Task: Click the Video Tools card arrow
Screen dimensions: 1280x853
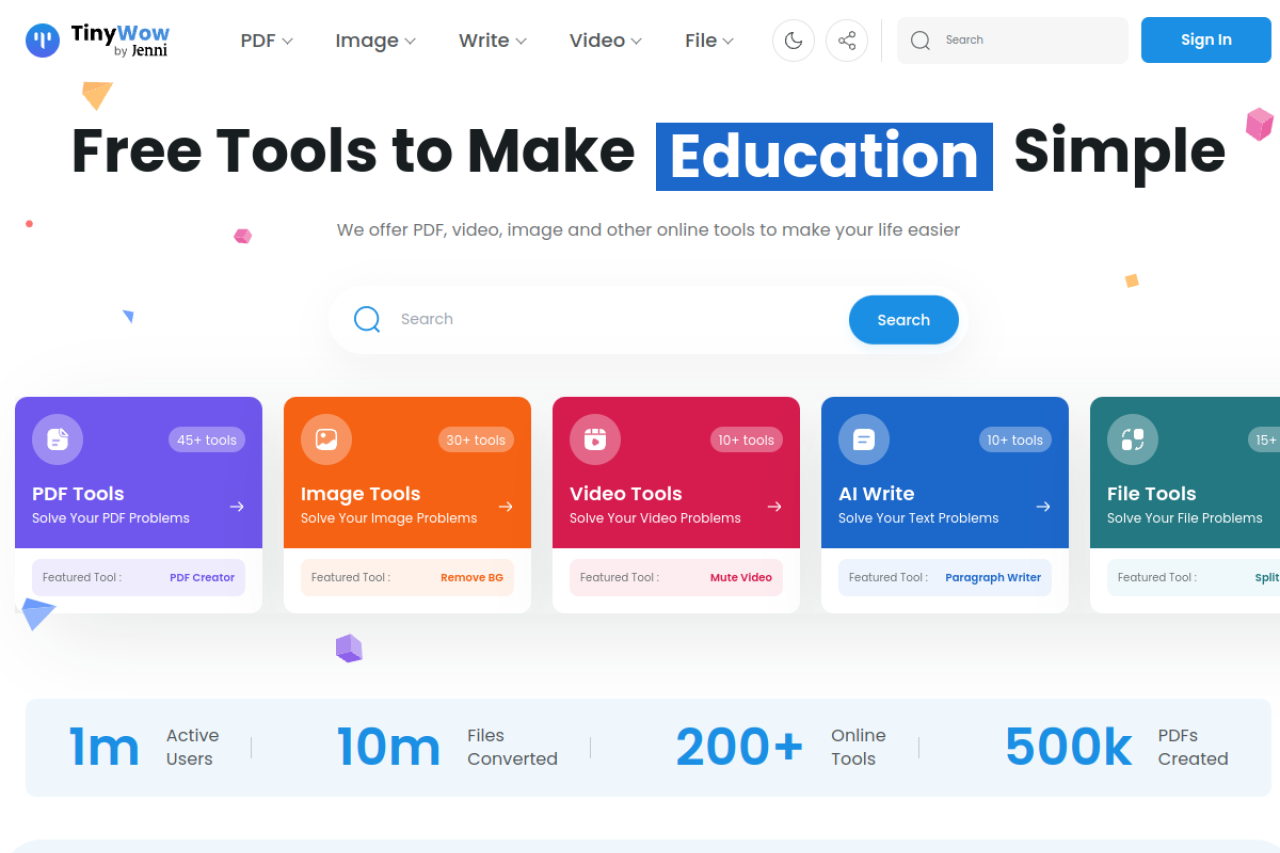Action: (775, 507)
